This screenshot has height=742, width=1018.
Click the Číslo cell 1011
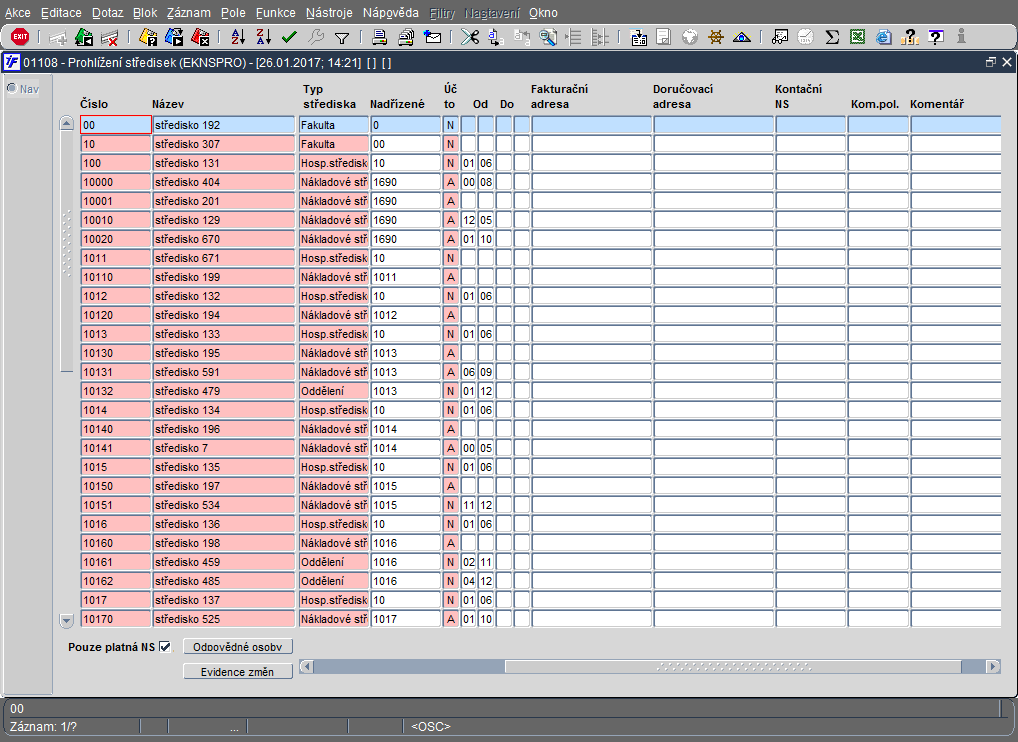(x=116, y=258)
